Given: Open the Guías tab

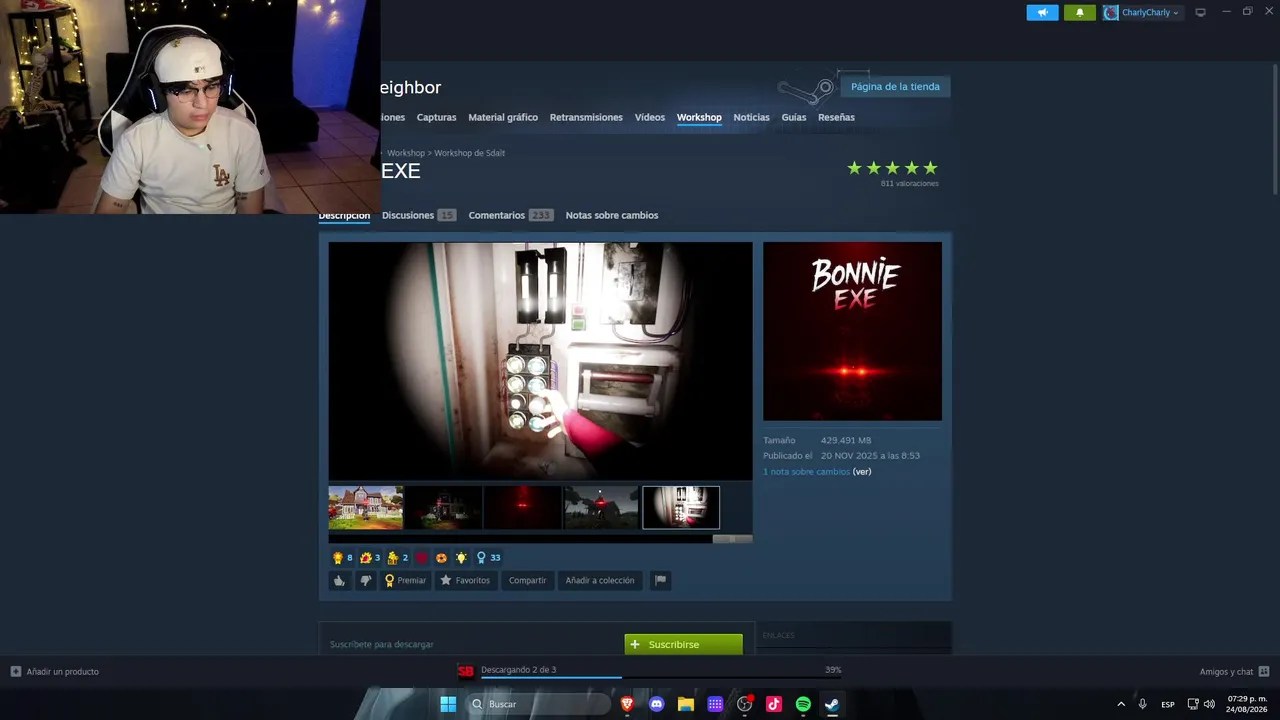Looking at the screenshot, I should click(794, 117).
